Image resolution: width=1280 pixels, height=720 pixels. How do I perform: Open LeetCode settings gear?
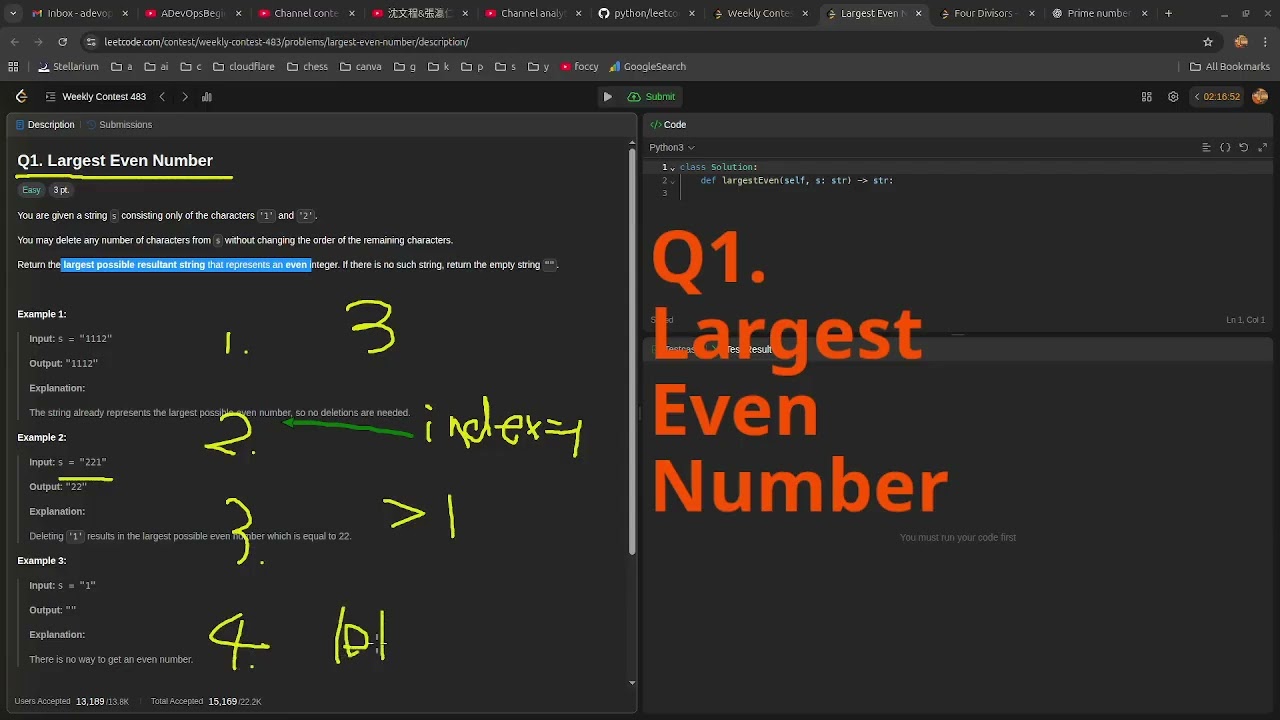[x=1173, y=97]
